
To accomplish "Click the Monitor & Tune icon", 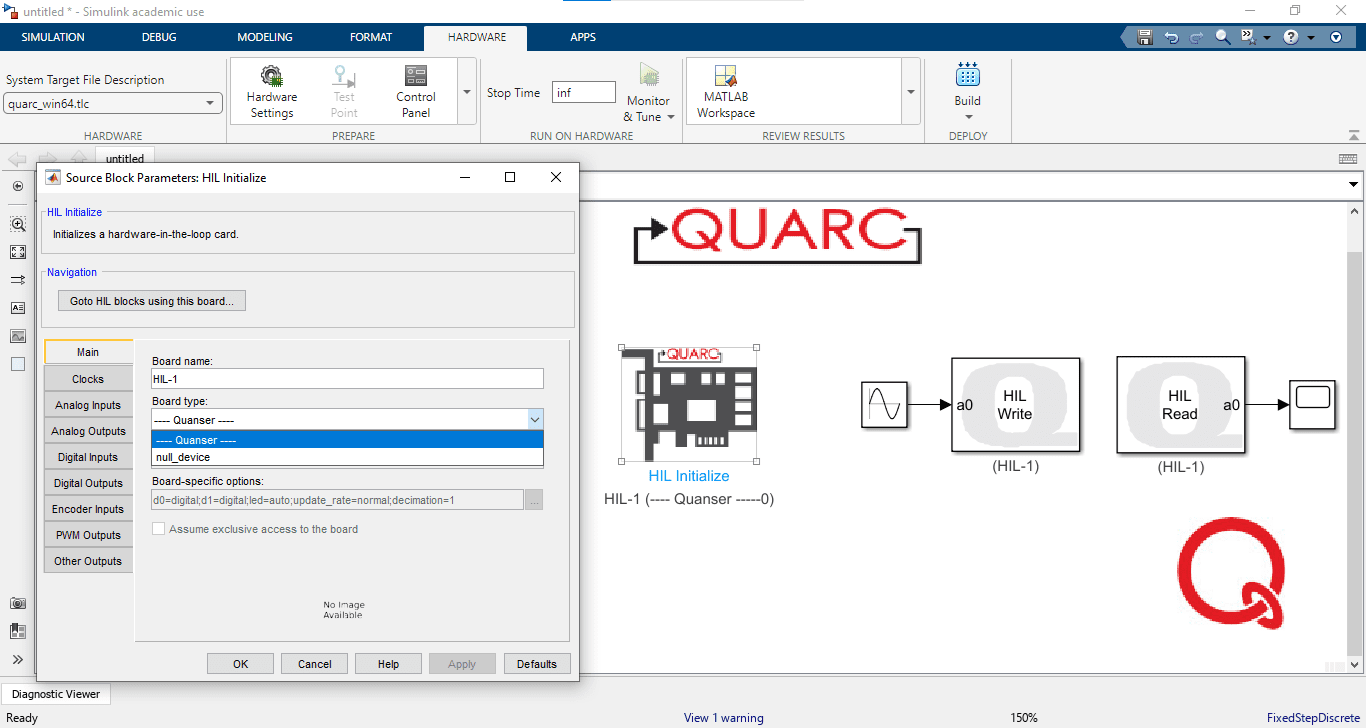I will click(x=648, y=76).
